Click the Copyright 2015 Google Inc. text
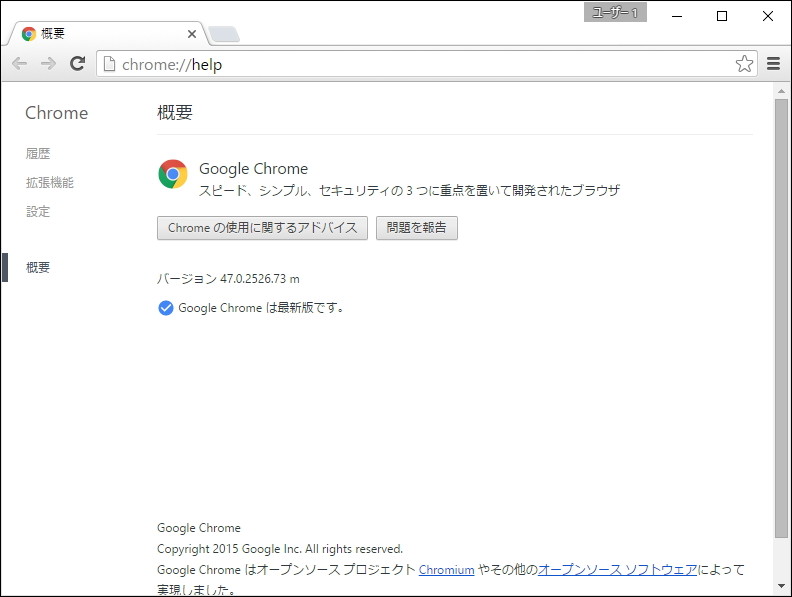The image size is (792, 597). (x=280, y=549)
